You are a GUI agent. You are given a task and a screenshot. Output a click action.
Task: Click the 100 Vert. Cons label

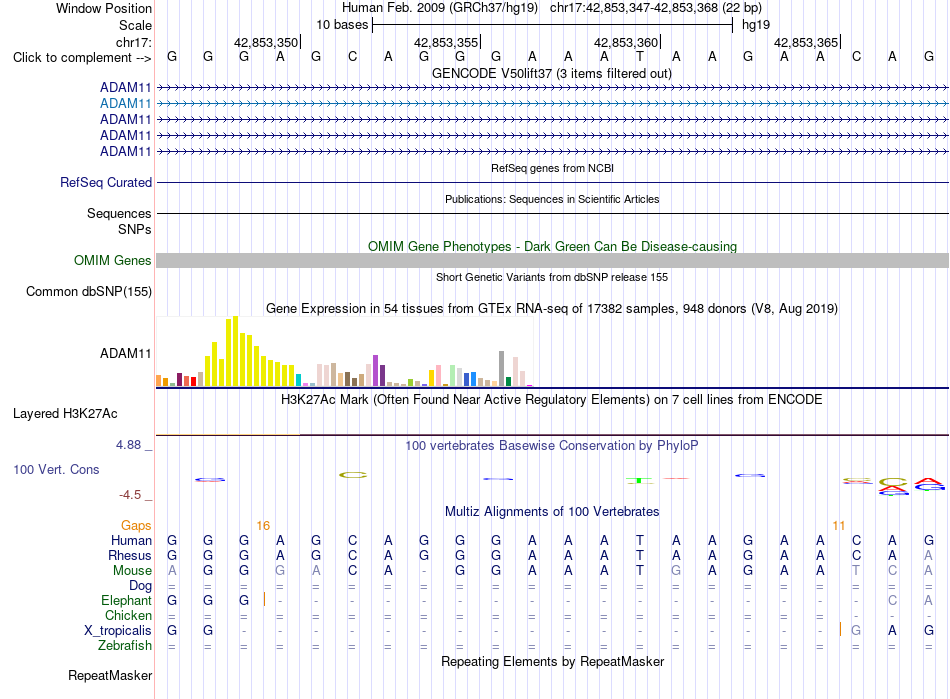pyautogui.click(x=56, y=469)
